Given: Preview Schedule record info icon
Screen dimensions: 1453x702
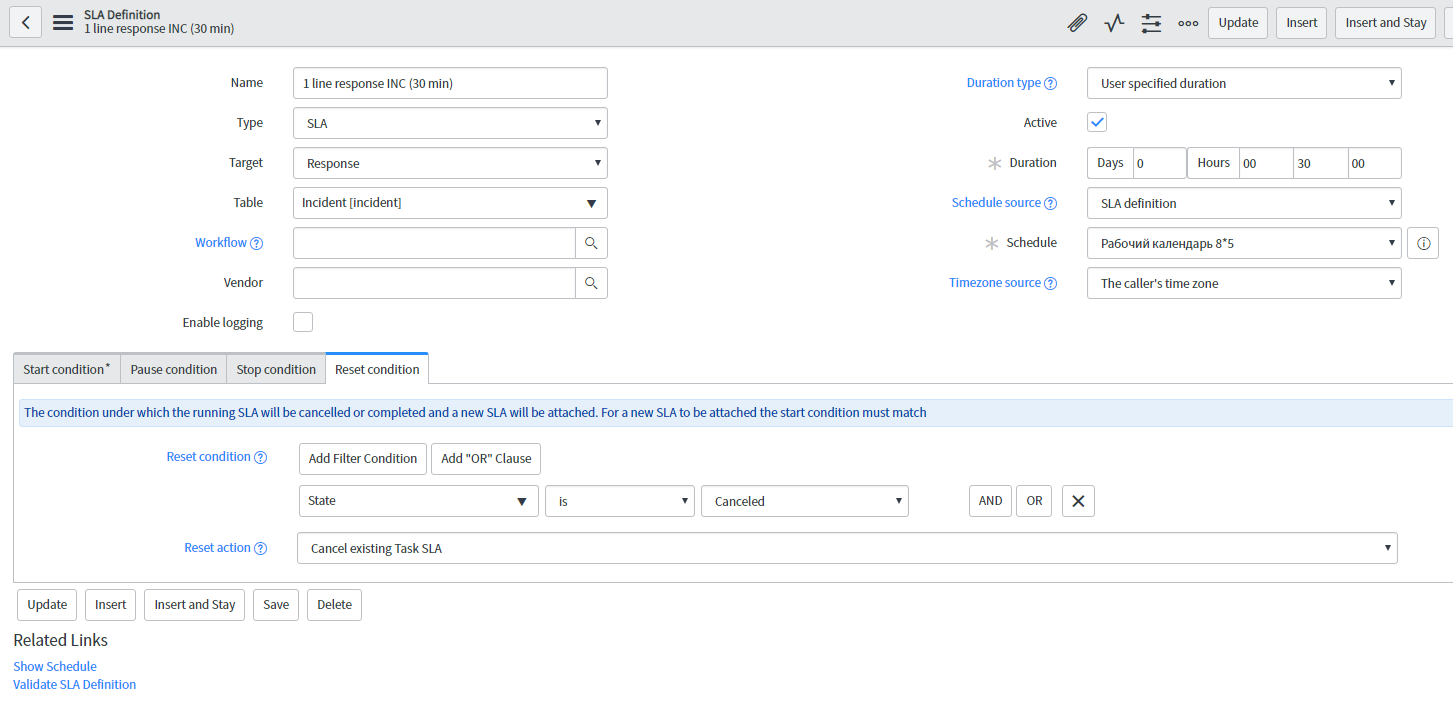Looking at the screenshot, I should pos(1423,243).
